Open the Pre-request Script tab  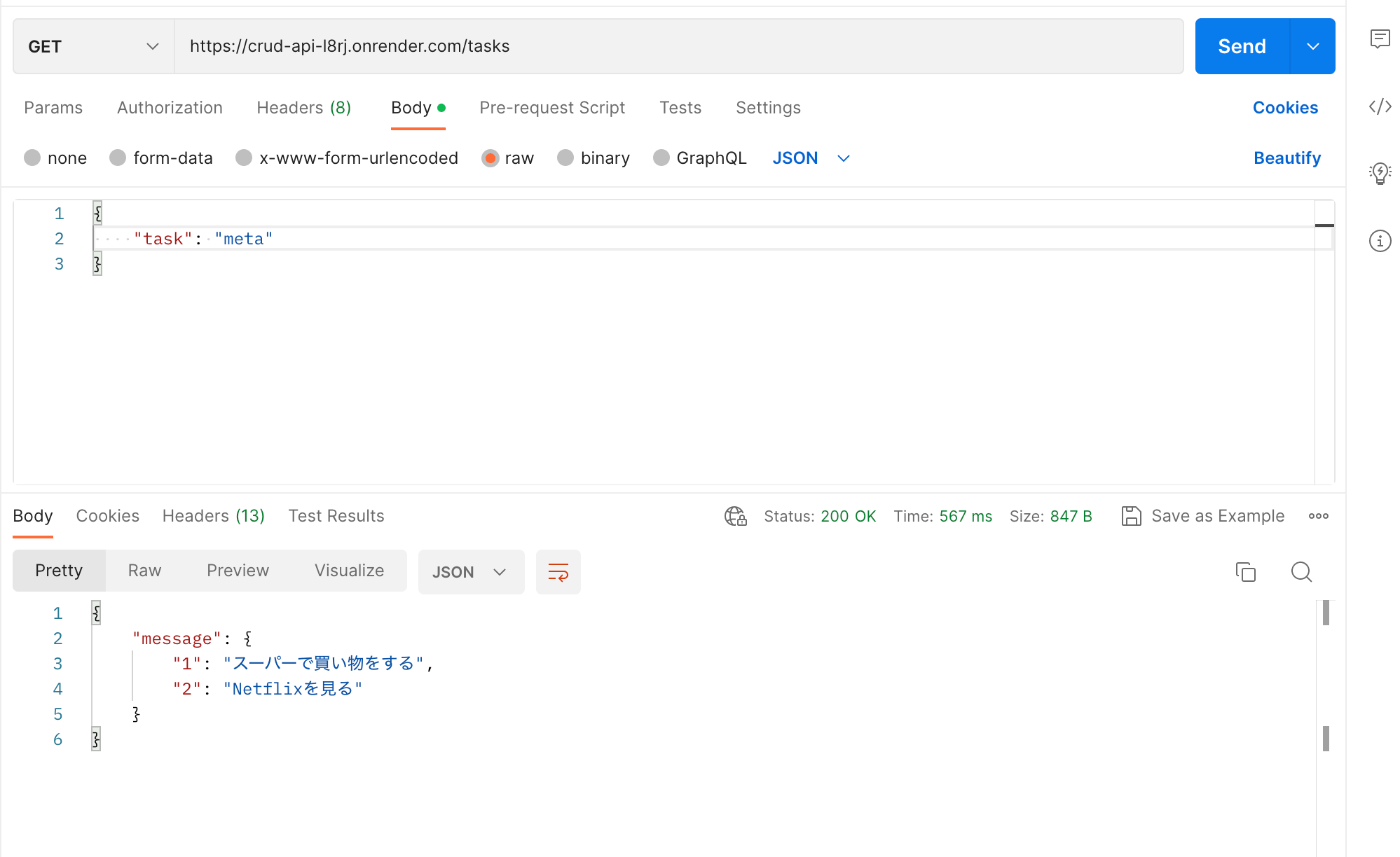point(552,108)
